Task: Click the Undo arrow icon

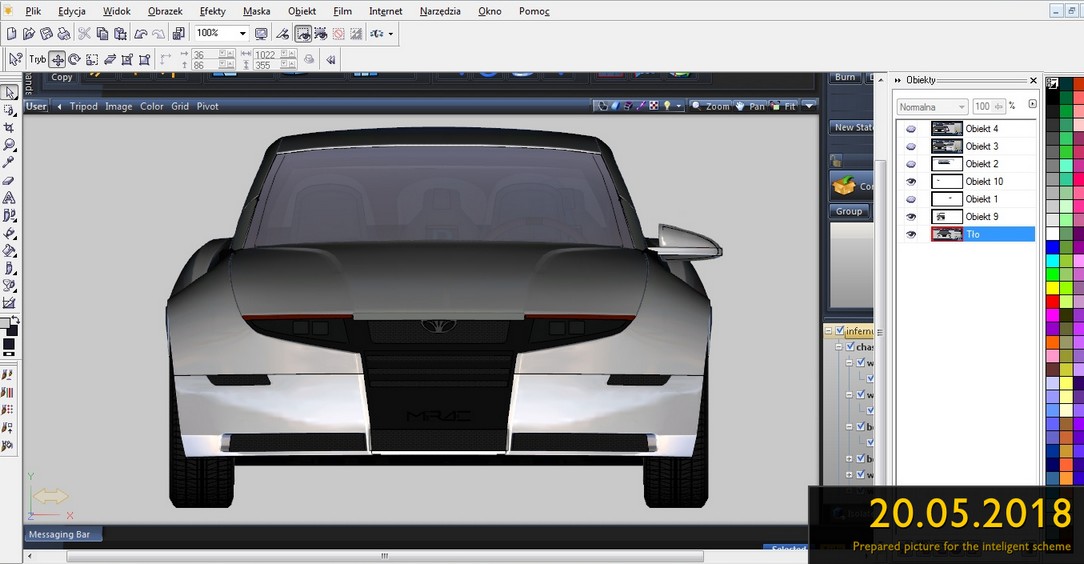Action: pos(140,33)
